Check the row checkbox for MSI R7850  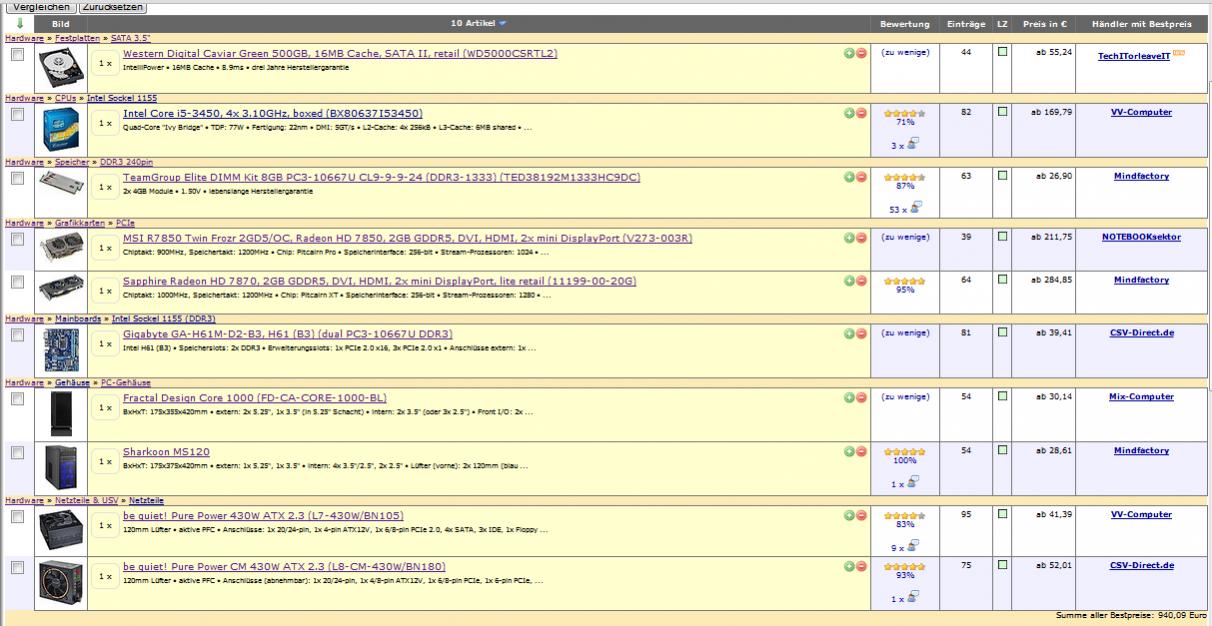17,240
